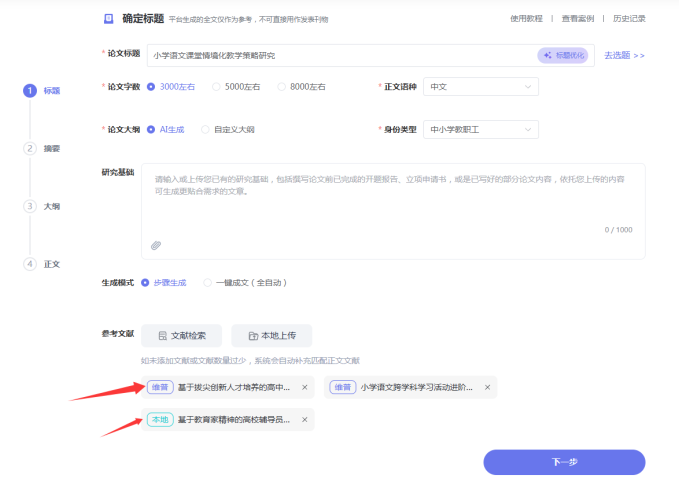This screenshot has height=496, width=679.
Task: Choose the AI生成 outline option
Action: click(x=165, y=130)
